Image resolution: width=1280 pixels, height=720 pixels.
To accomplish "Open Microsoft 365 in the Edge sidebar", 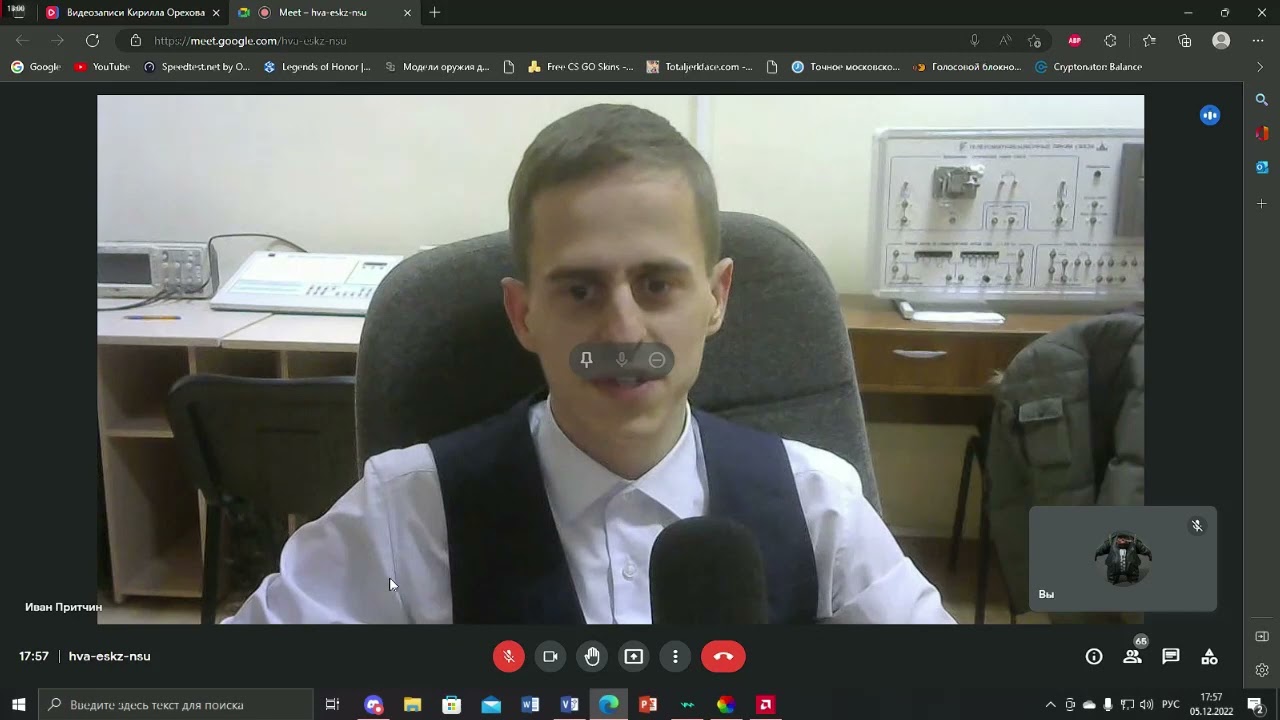I will tap(1262, 133).
